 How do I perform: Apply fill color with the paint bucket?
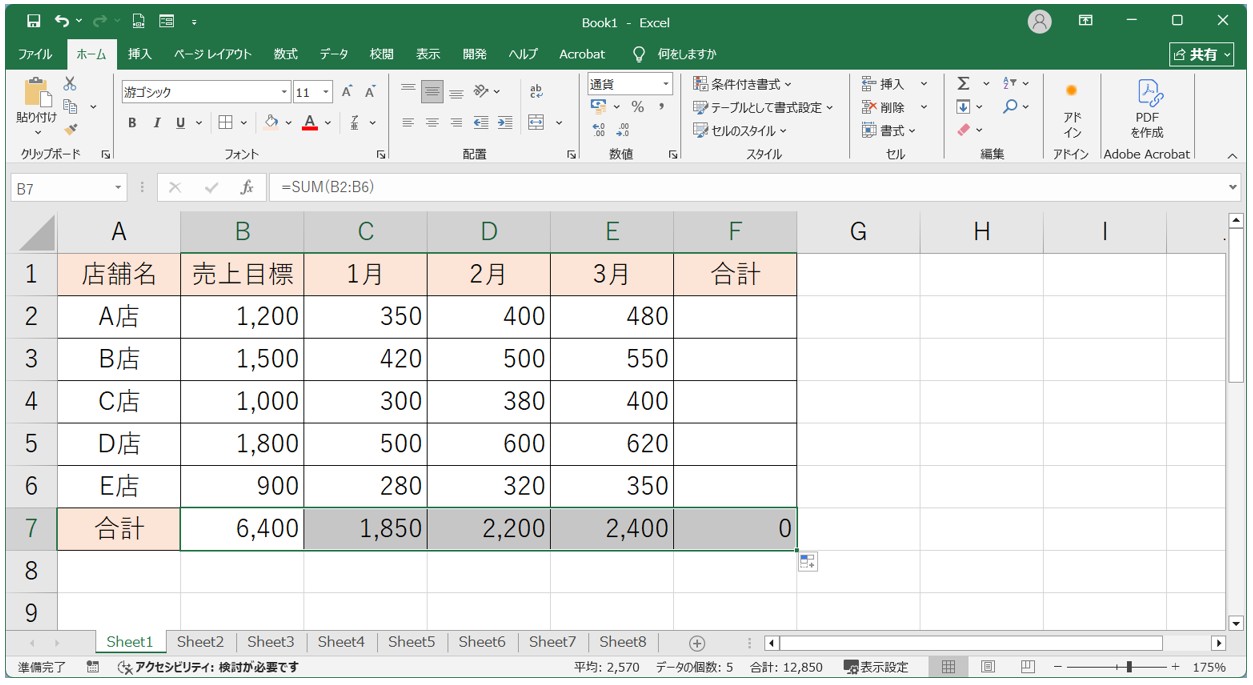coord(270,122)
